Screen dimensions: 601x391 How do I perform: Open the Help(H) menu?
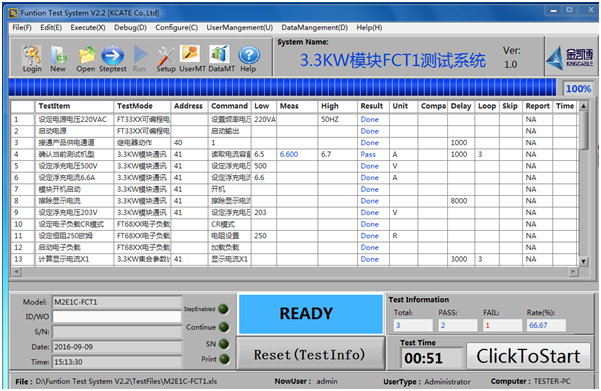pyautogui.click(x=369, y=28)
